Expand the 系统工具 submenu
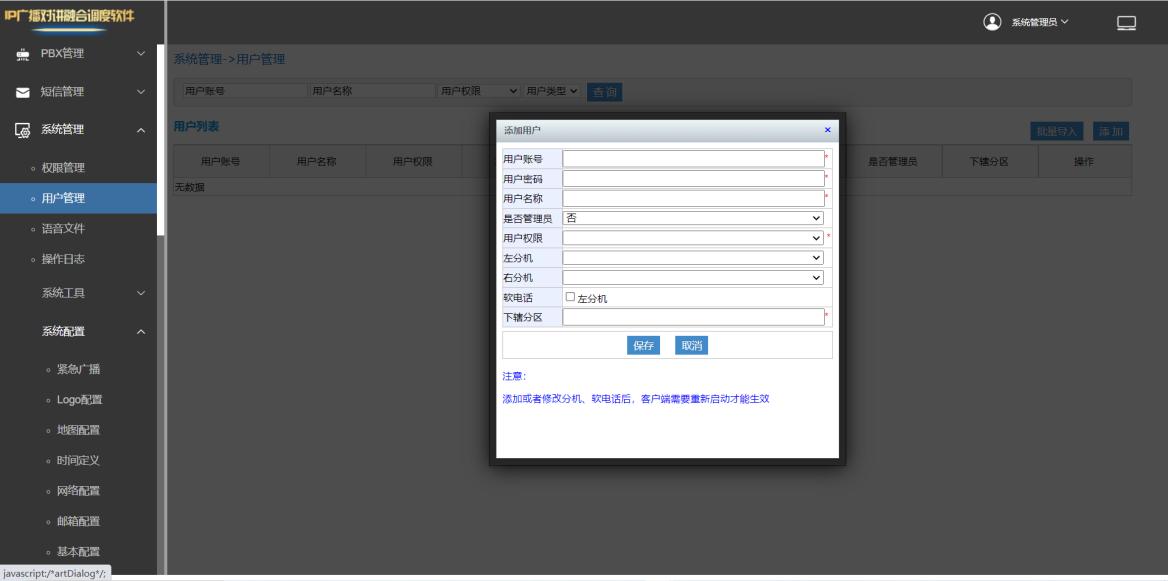Image resolution: width=1168 pixels, height=581 pixels. pyautogui.click(x=140, y=293)
